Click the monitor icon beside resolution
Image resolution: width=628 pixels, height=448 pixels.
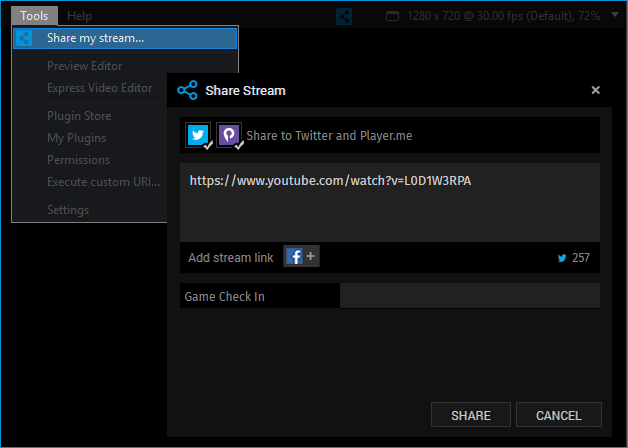(x=392, y=16)
